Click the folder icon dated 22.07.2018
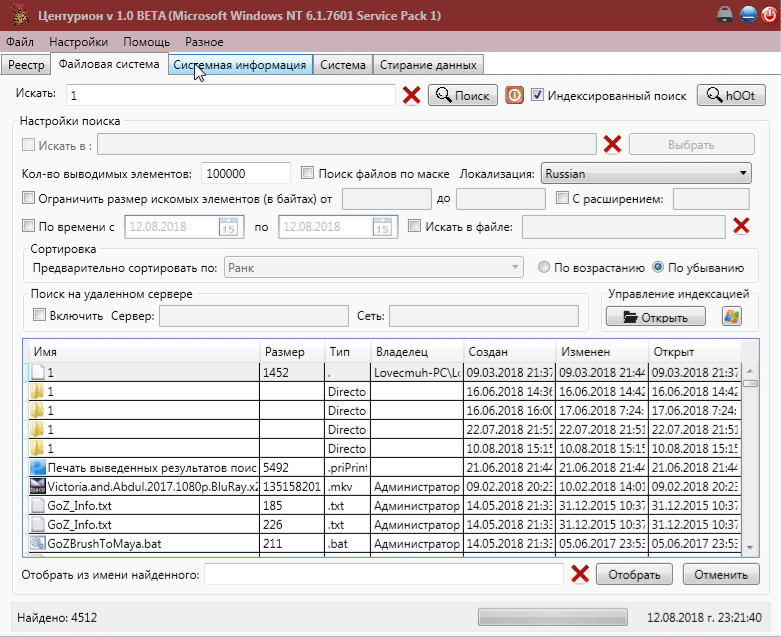This screenshot has height=637, width=781. 37,429
